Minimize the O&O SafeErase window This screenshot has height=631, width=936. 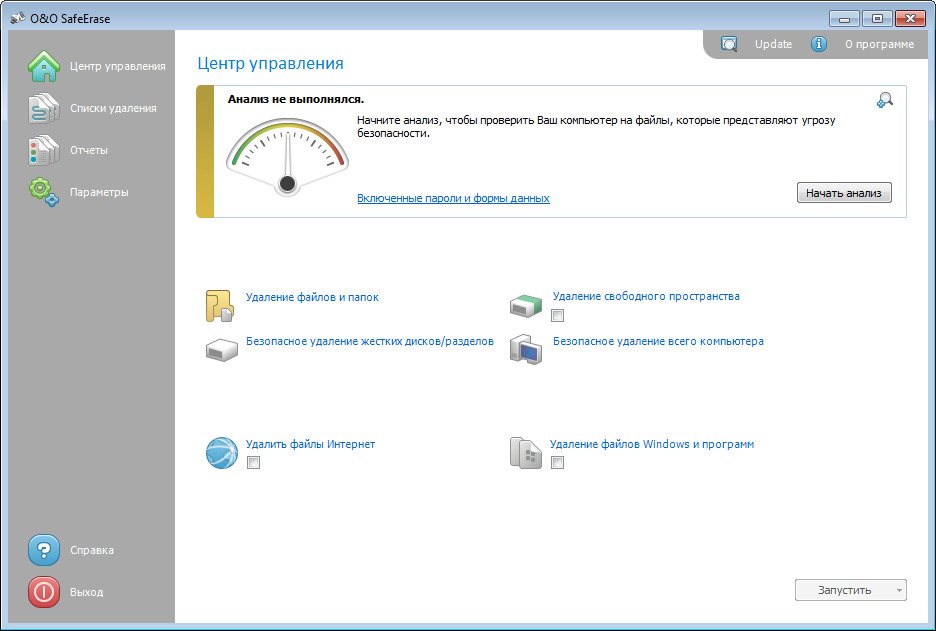845,19
